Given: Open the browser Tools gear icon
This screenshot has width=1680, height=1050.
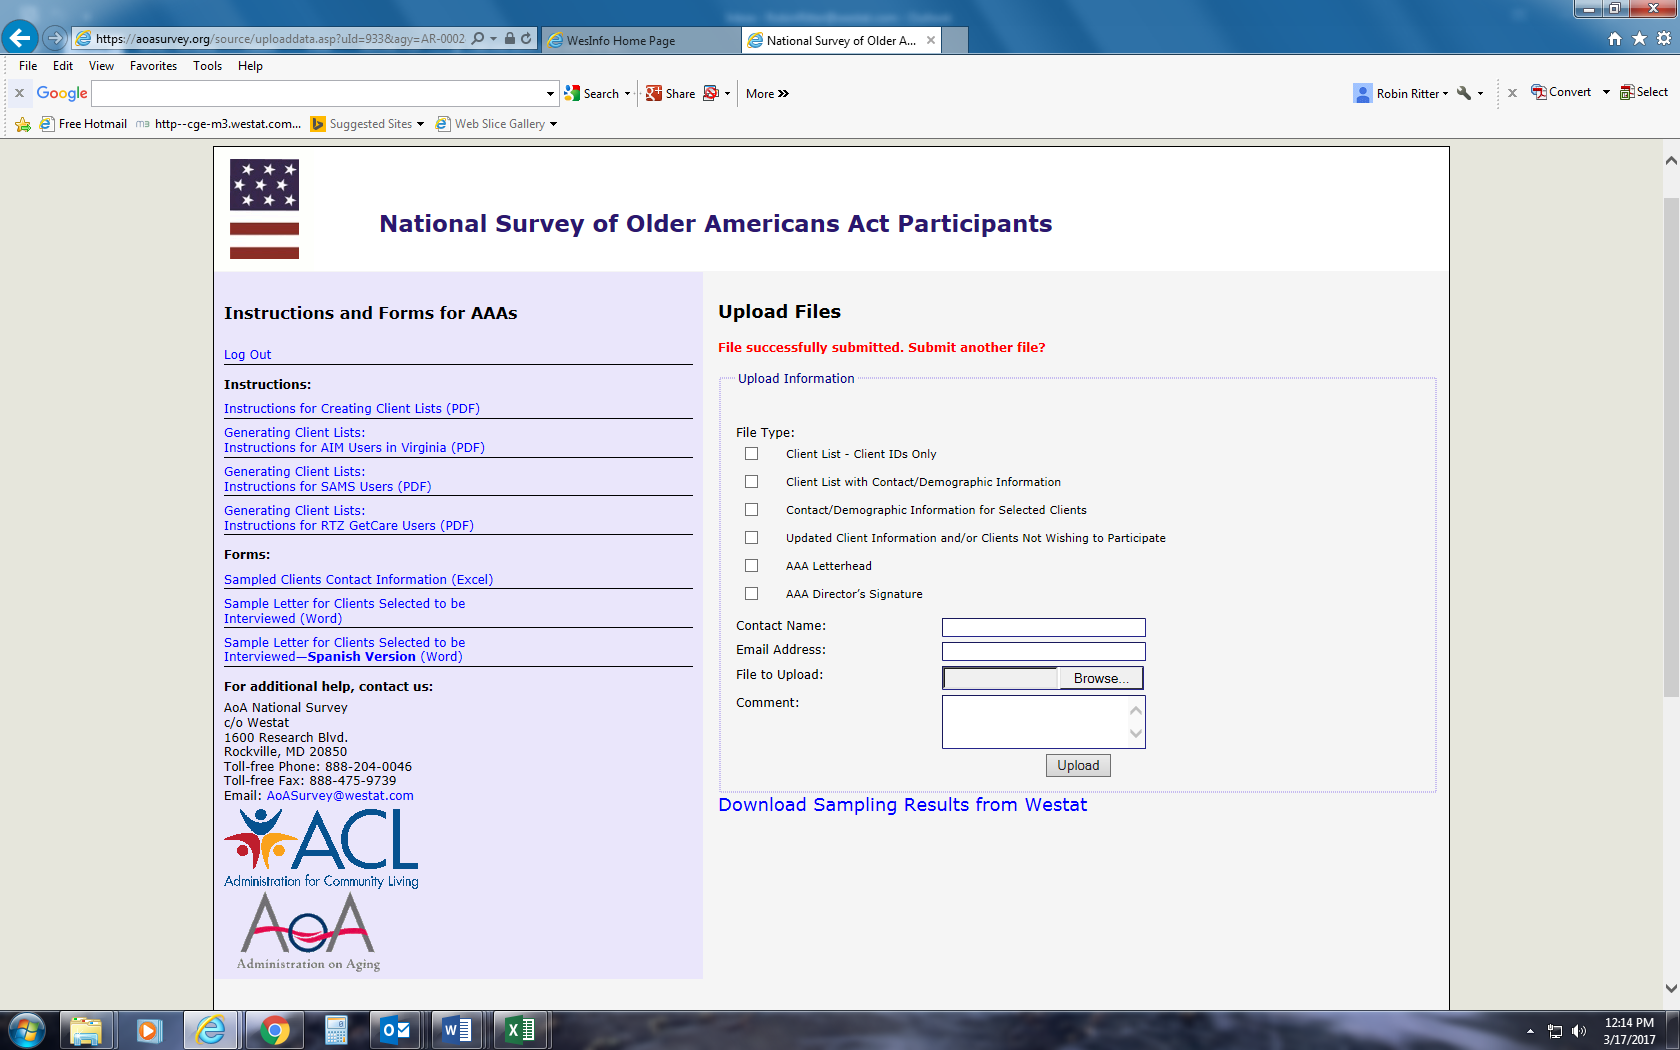Looking at the screenshot, I should tap(1664, 39).
